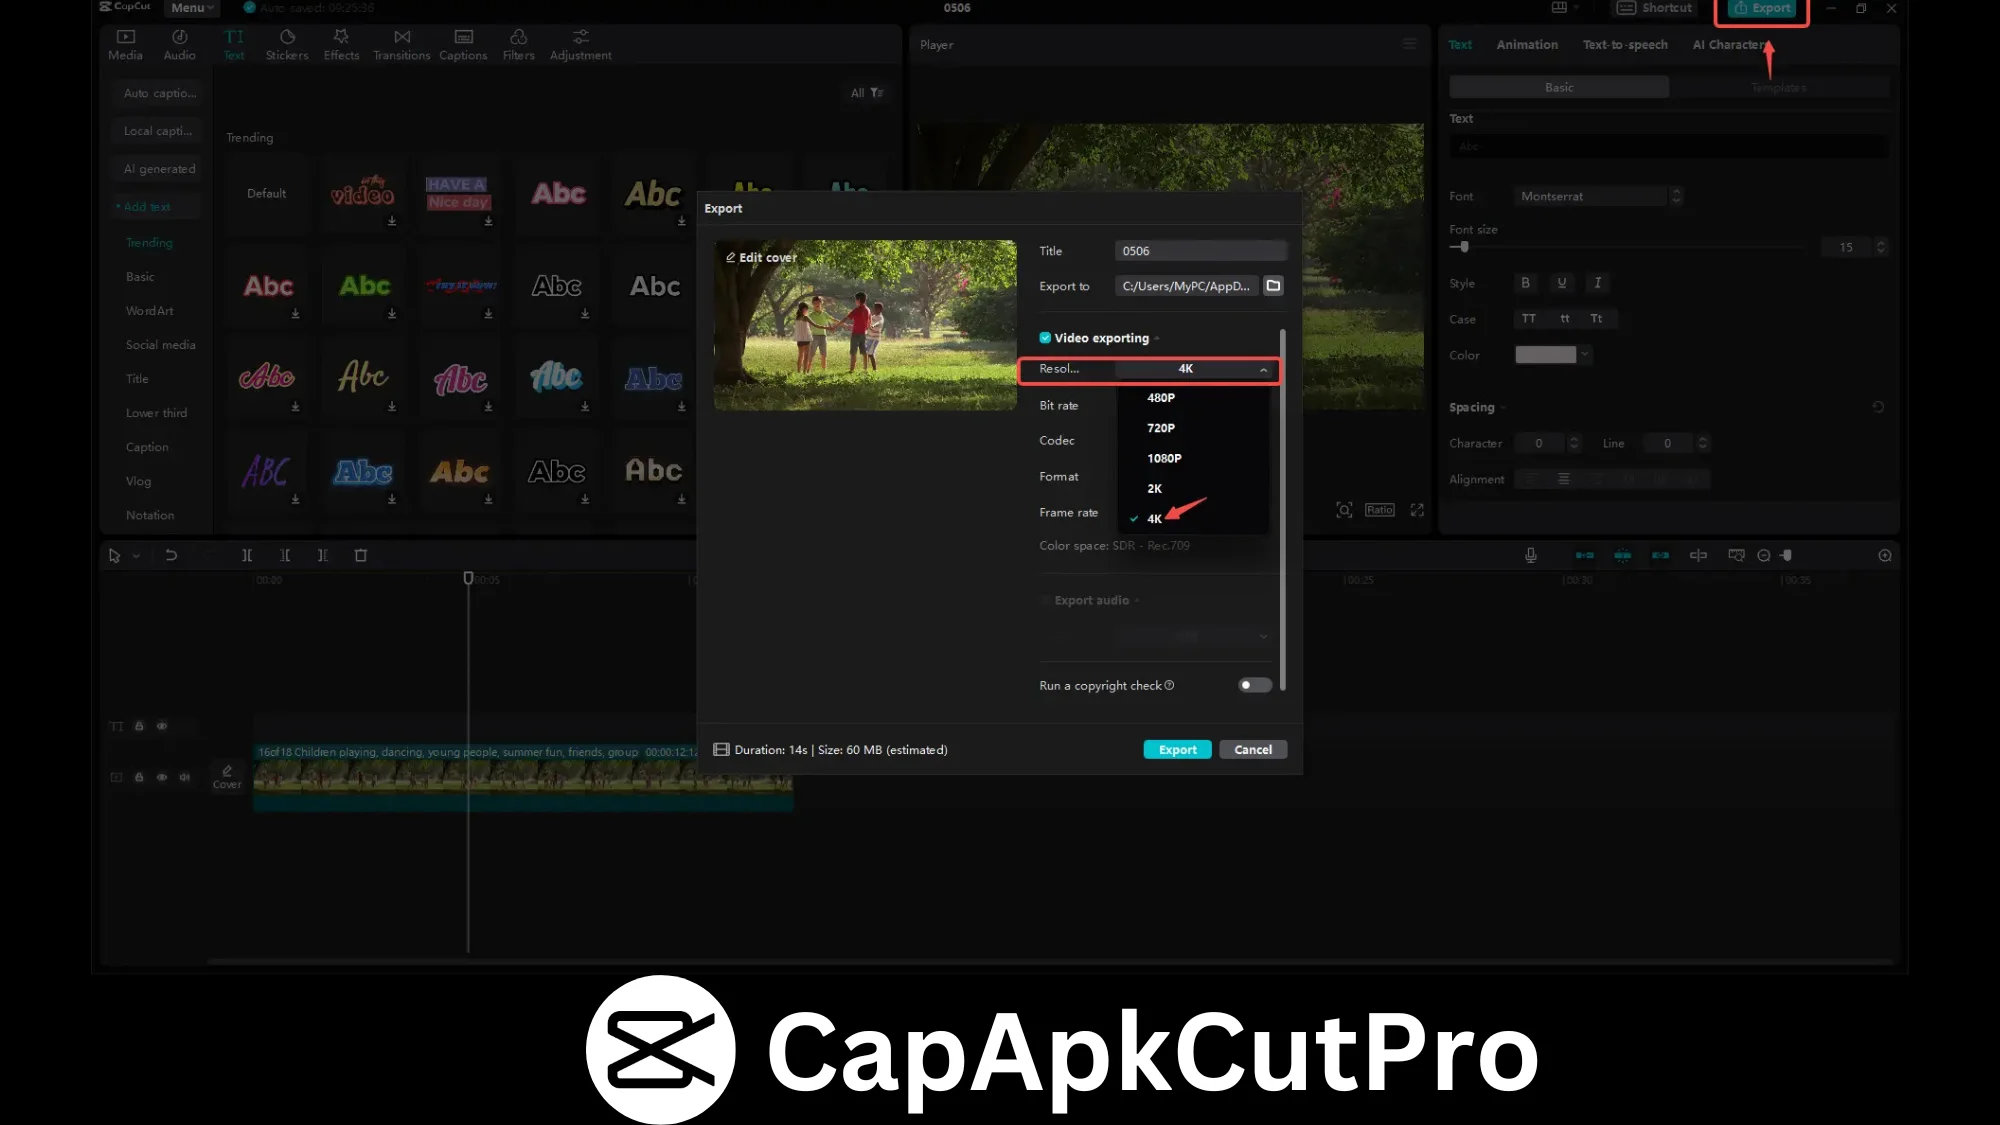
Task: Open the Adjustment panel
Action: tap(580, 45)
